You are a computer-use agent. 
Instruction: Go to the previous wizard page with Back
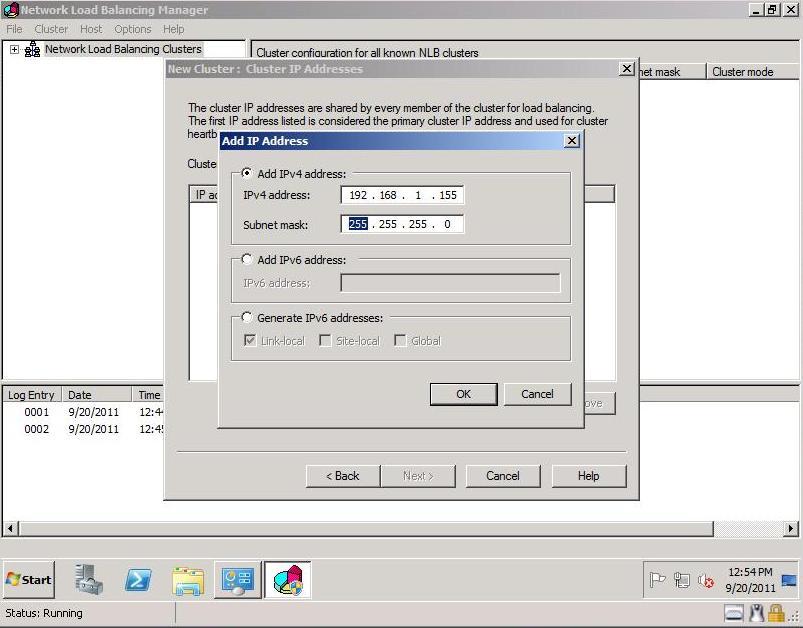pos(343,476)
